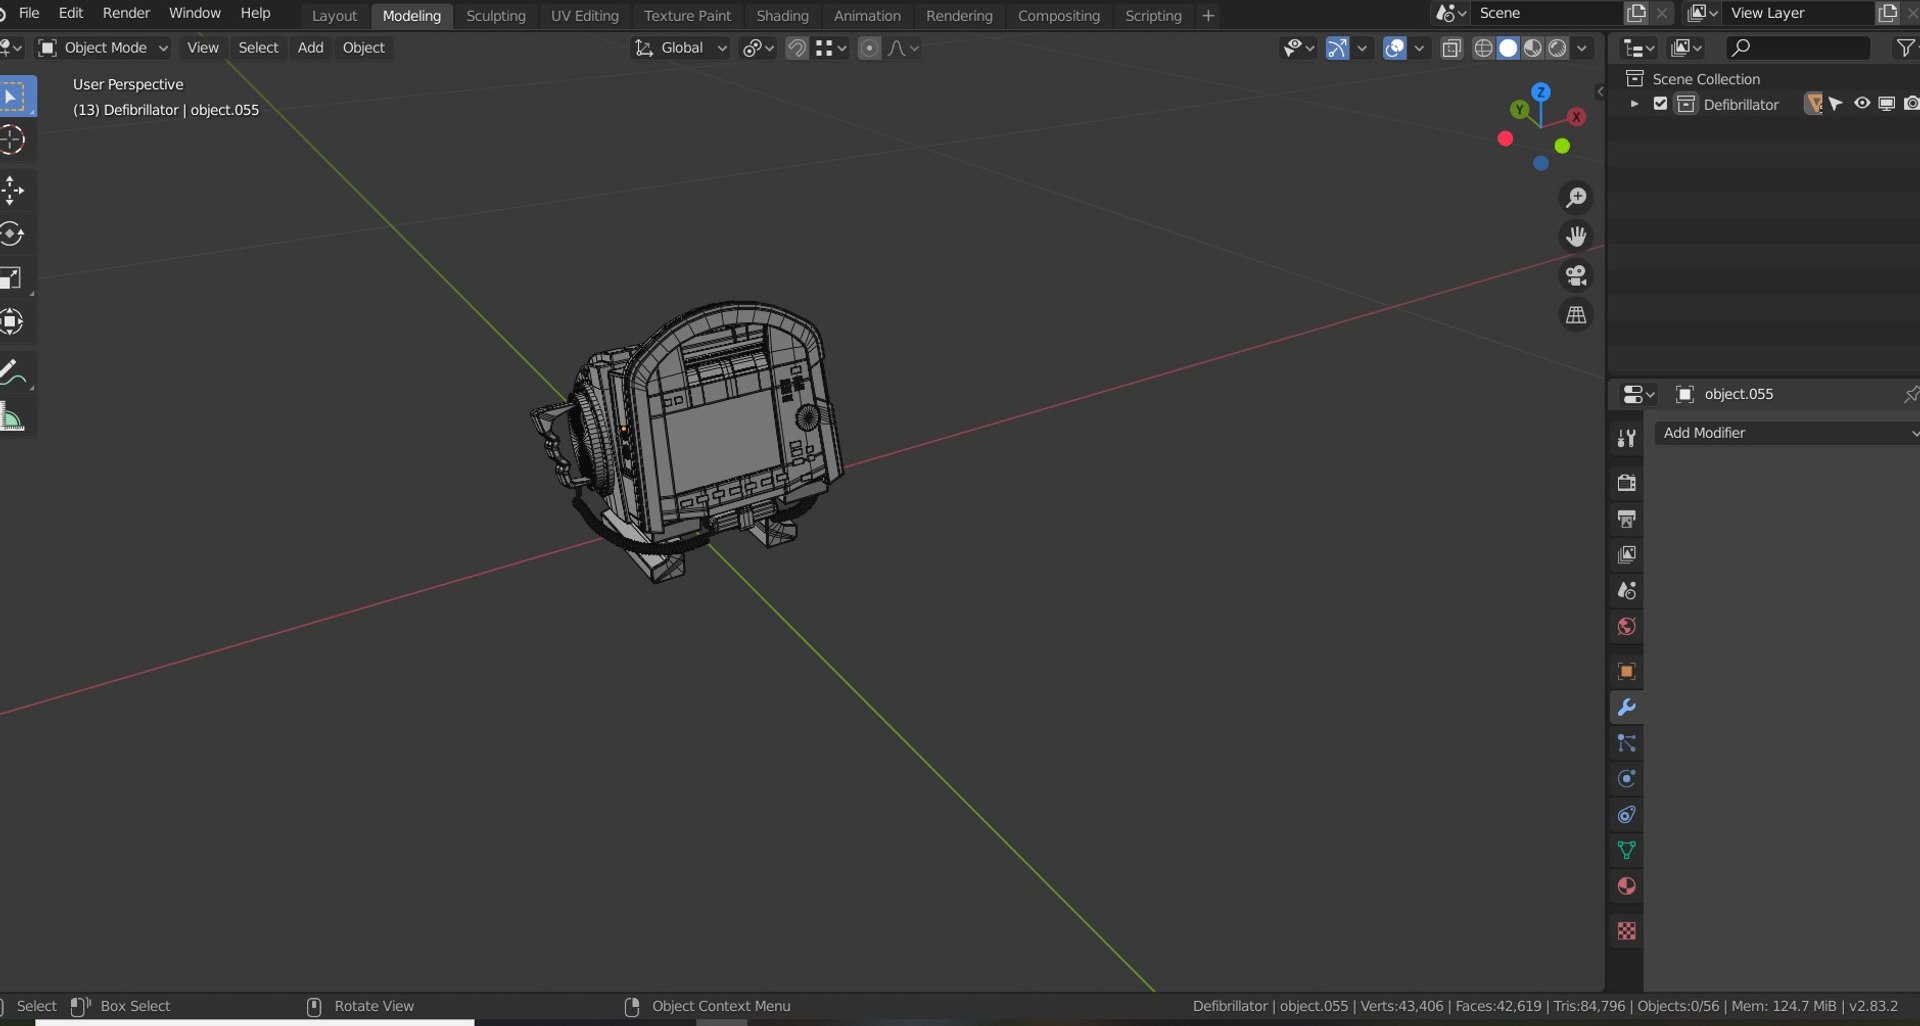The image size is (1920, 1026).
Task: Switch to solid shading
Action: click(x=1508, y=48)
